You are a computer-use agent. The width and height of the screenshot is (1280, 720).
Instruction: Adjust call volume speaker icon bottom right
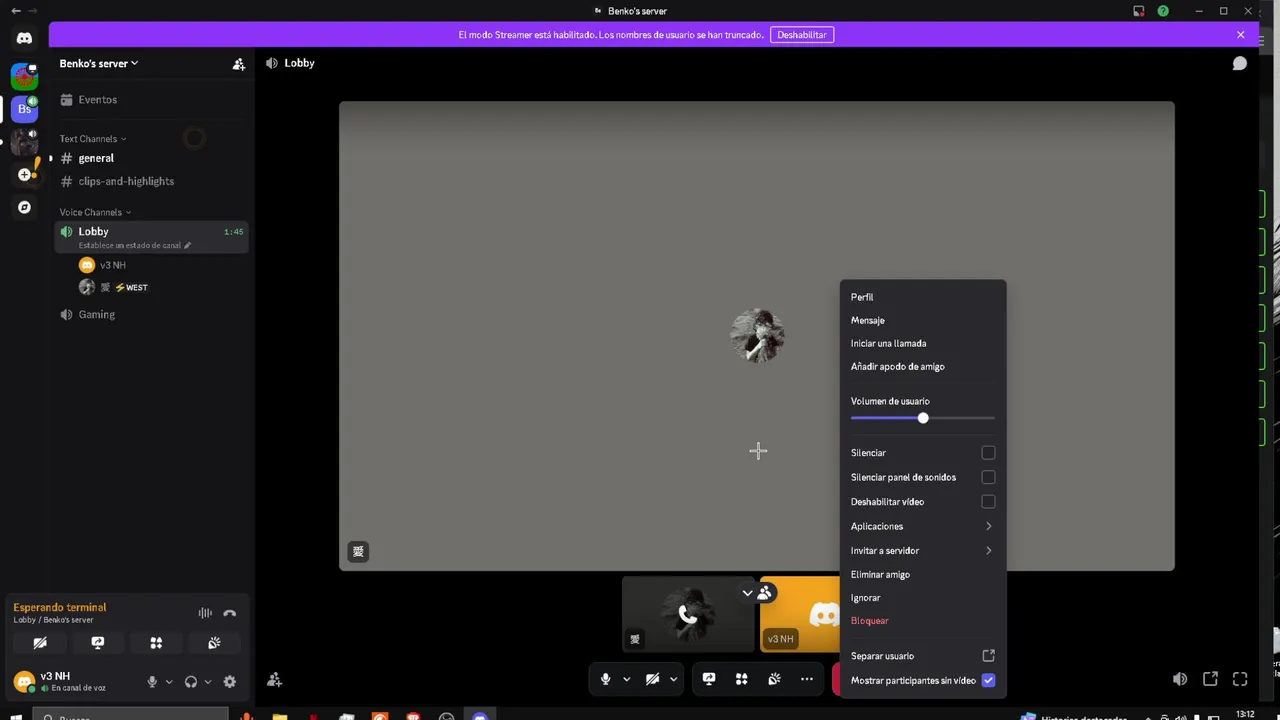pyautogui.click(x=1180, y=679)
